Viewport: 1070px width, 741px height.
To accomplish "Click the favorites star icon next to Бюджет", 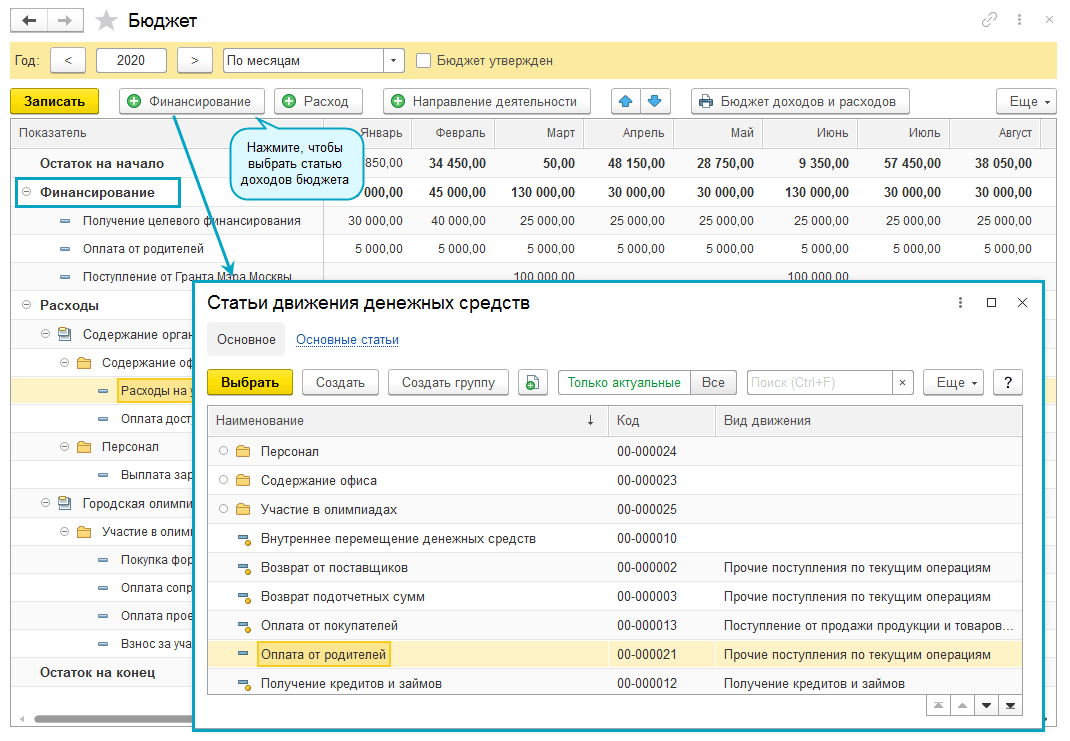I will [x=104, y=21].
